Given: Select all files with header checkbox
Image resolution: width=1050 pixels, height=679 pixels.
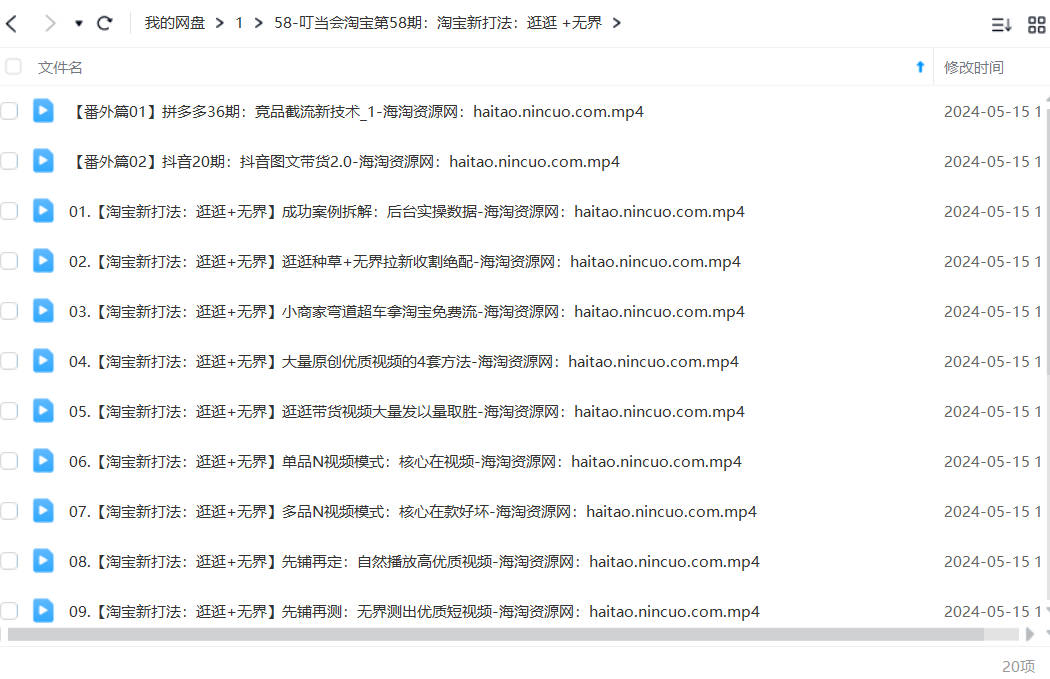Looking at the screenshot, I should point(13,67).
